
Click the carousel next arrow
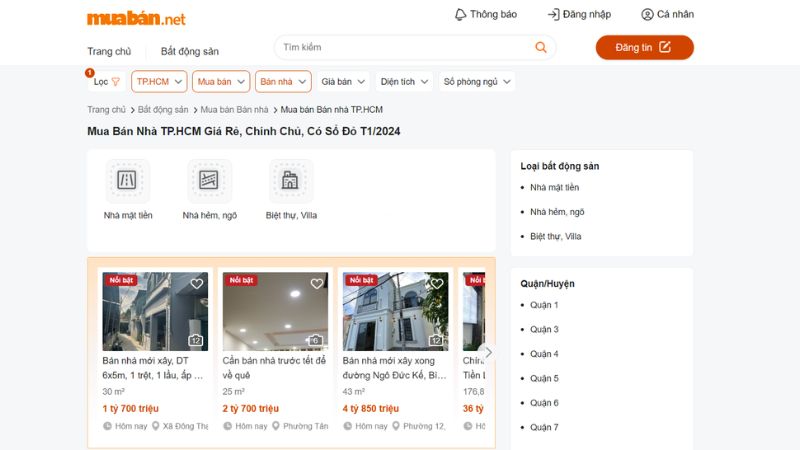487,352
